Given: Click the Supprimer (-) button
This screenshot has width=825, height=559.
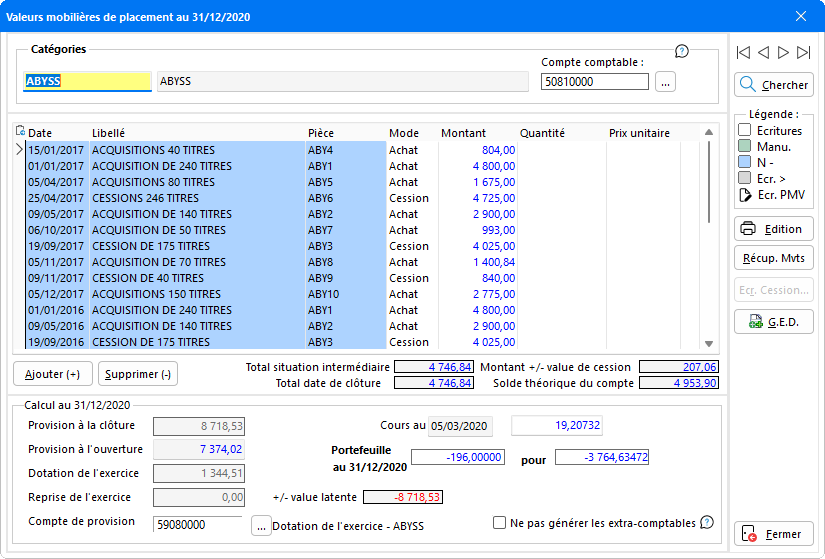Looking at the screenshot, I should click(x=137, y=374).
